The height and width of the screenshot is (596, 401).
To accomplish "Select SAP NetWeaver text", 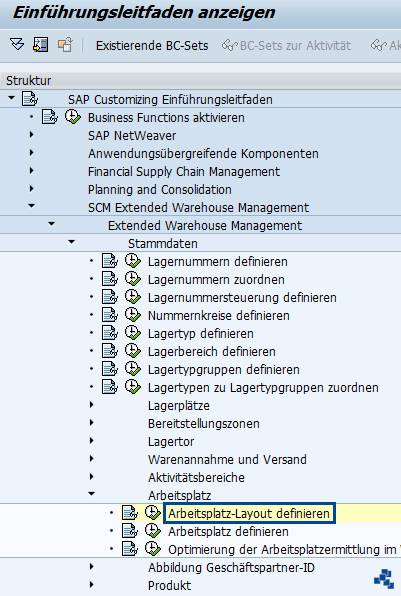I will 132,135.
